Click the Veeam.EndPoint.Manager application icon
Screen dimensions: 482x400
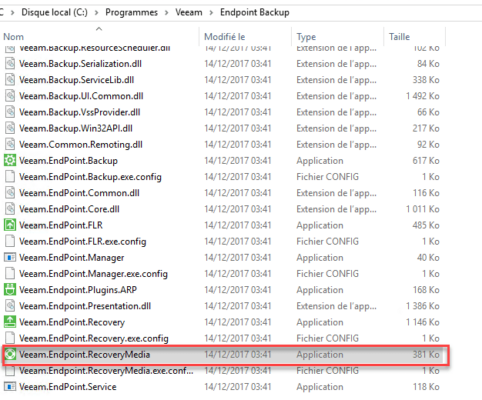[x=10, y=258]
